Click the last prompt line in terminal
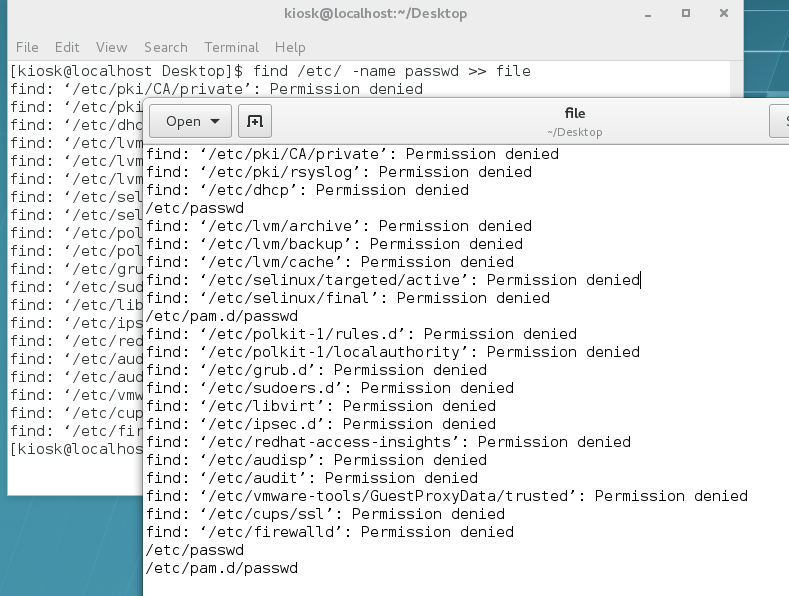 (76, 449)
